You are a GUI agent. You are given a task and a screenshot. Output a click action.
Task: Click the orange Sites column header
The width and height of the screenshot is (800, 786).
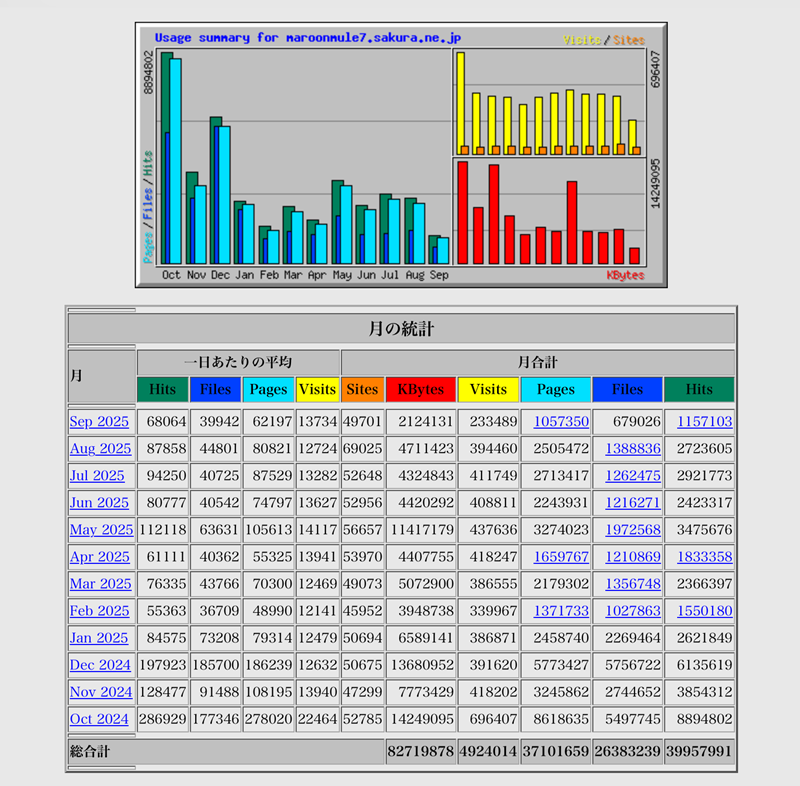point(362,390)
